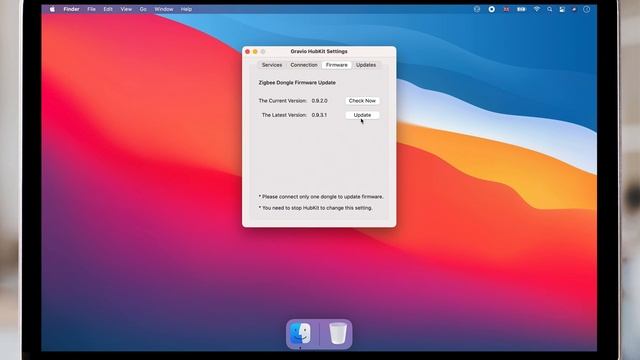Open the Window menu
This screenshot has width=640, height=360.
click(x=164, y=9)
